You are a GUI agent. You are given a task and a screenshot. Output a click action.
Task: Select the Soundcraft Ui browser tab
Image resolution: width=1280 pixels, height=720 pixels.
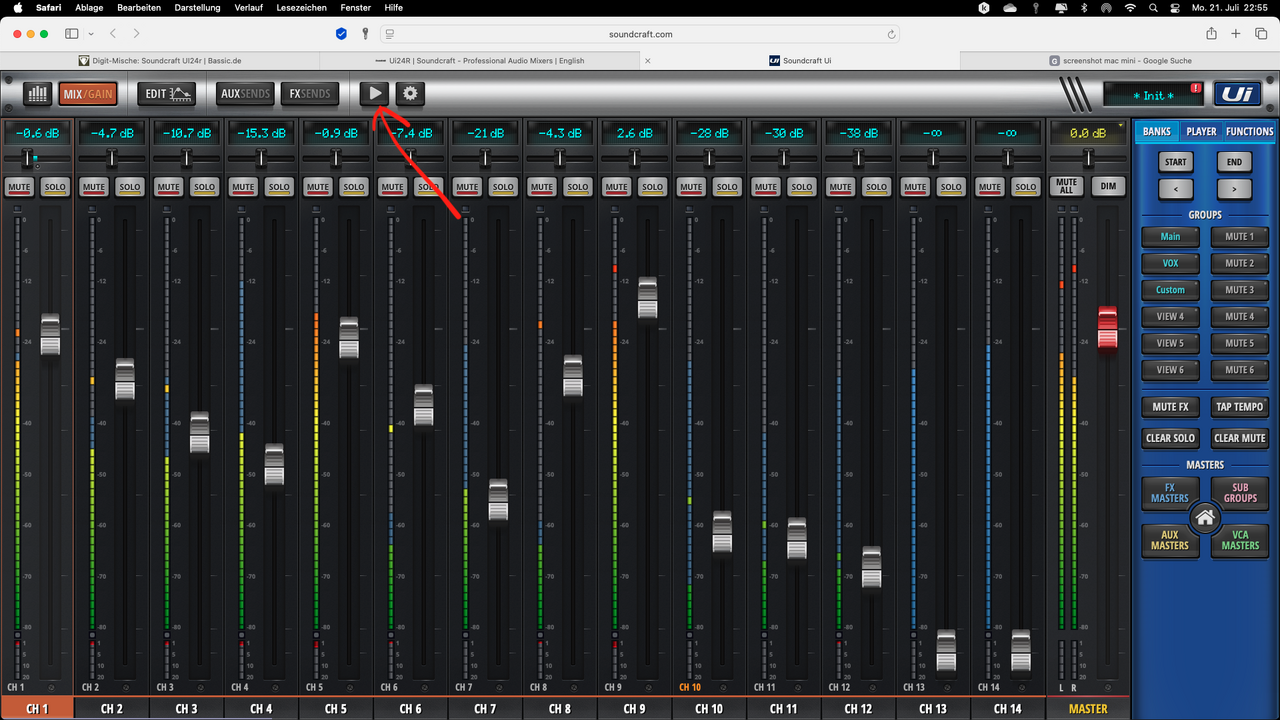coord(800,60)
